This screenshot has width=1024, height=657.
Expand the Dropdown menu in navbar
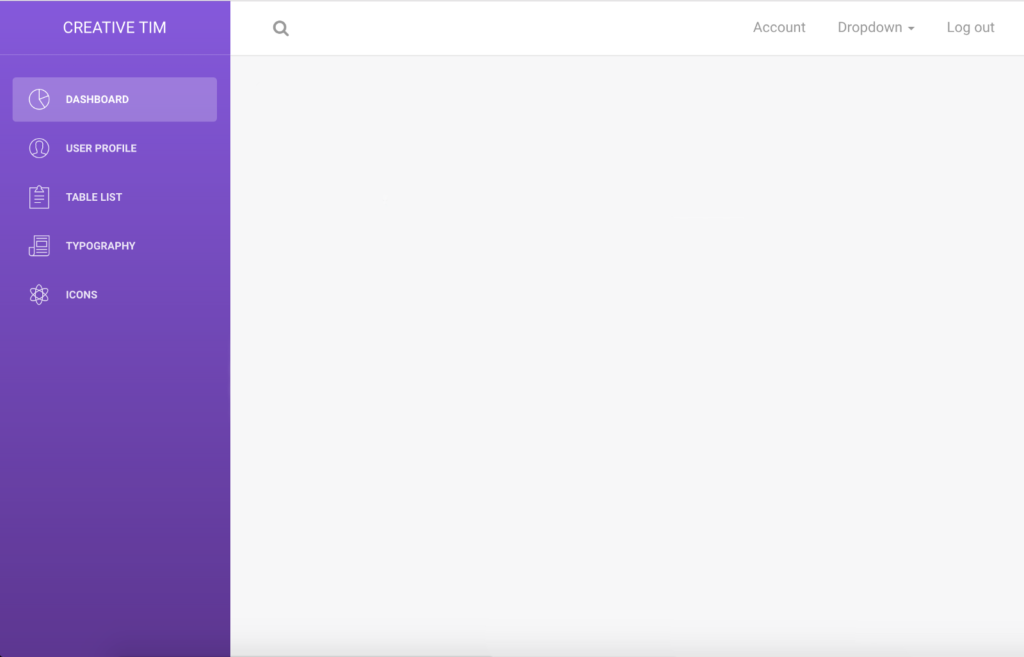point(870,28)
